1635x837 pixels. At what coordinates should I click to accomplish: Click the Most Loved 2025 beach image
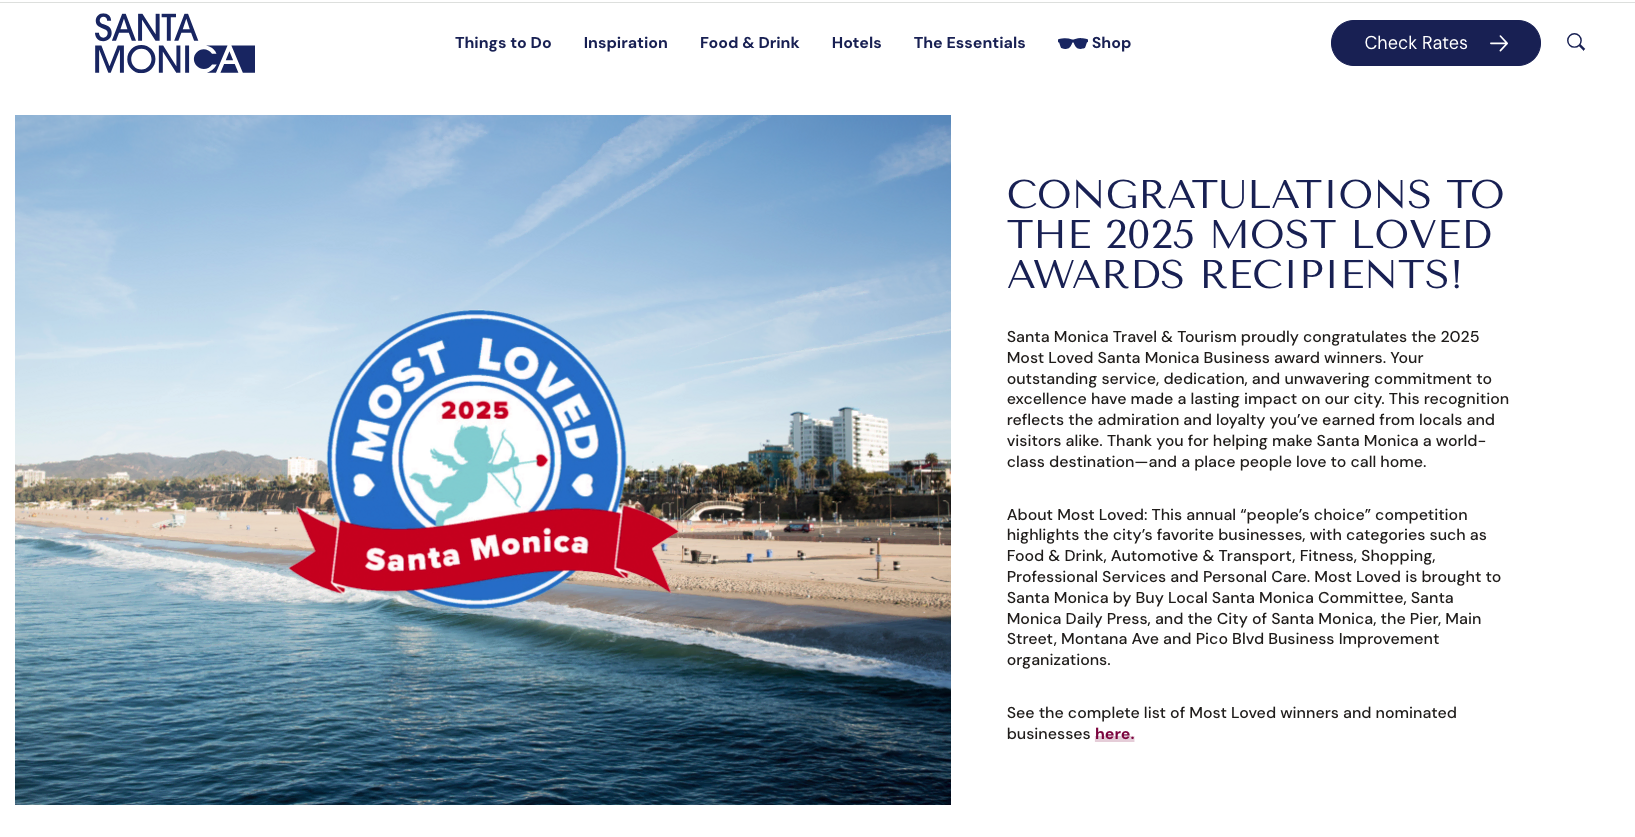pyautogui.click(x=483, y=460)
